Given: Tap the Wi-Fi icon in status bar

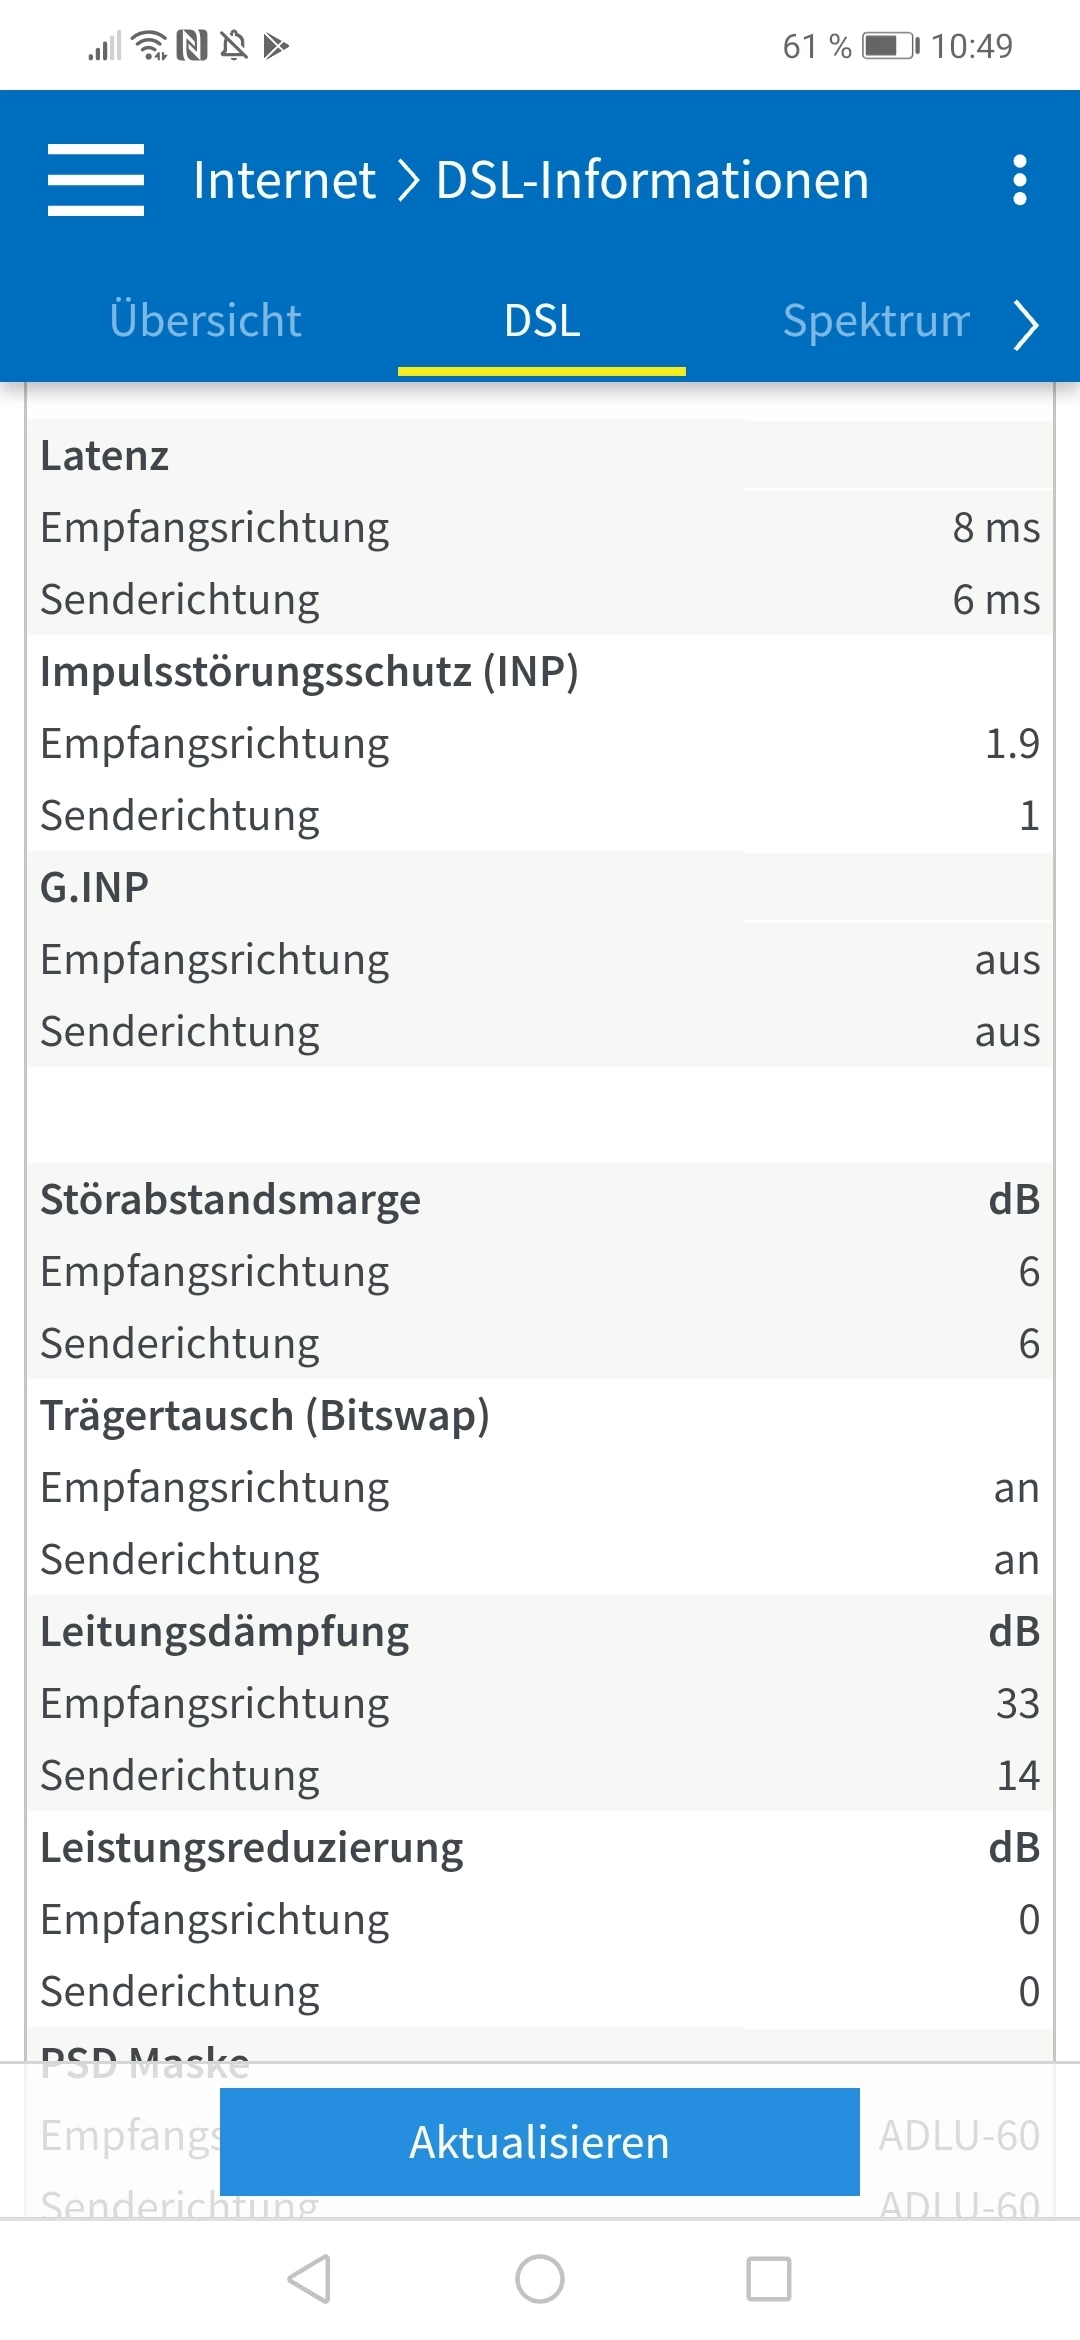Looking at the screenshot, I should click(x=151, y=46).
